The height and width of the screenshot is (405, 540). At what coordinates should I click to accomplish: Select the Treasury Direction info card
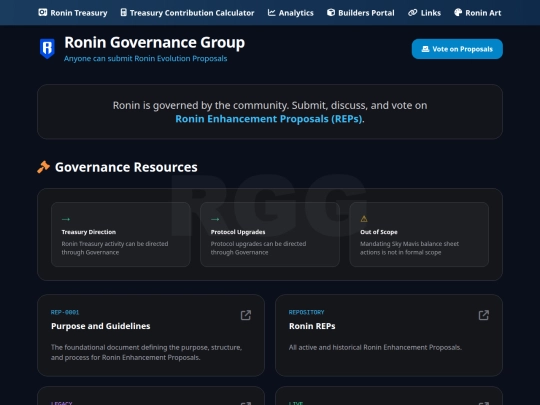pos(121,234)
